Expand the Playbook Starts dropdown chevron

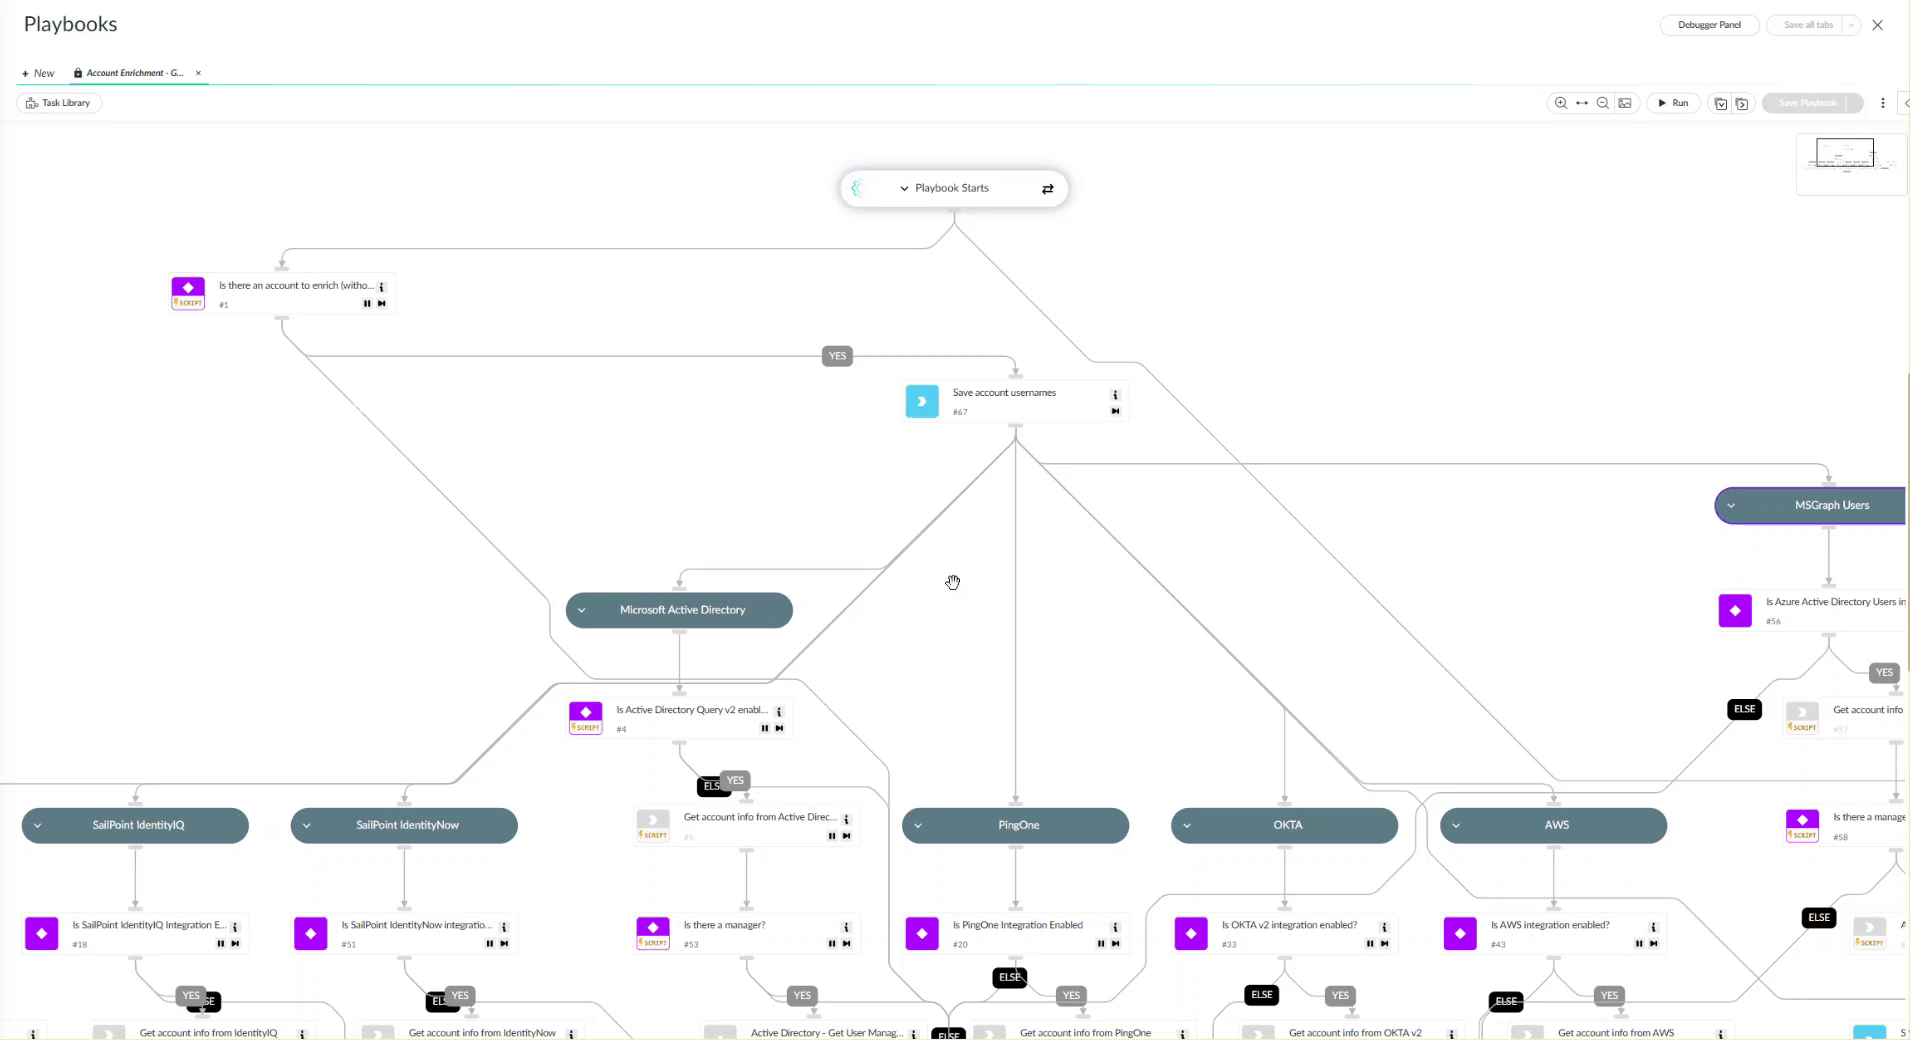(x=904, y=188)
